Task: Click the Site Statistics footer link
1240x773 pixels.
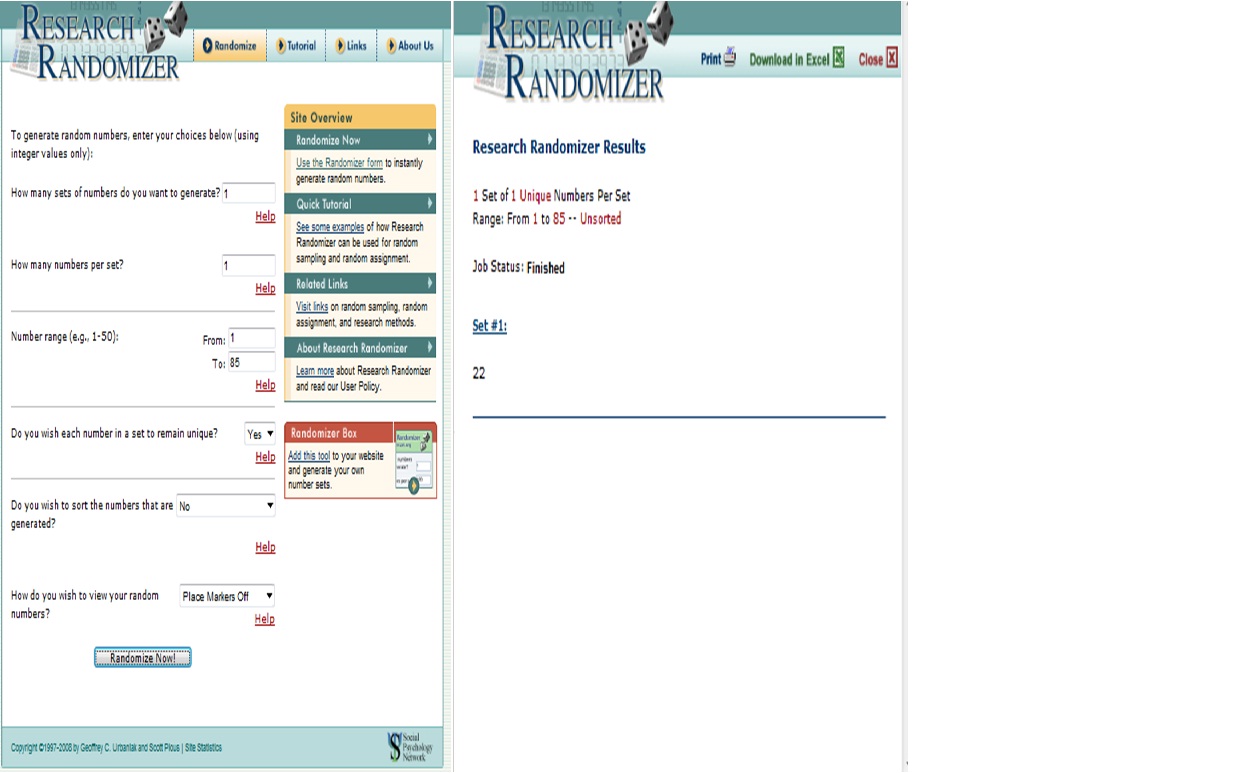Action: click(204, 748)
